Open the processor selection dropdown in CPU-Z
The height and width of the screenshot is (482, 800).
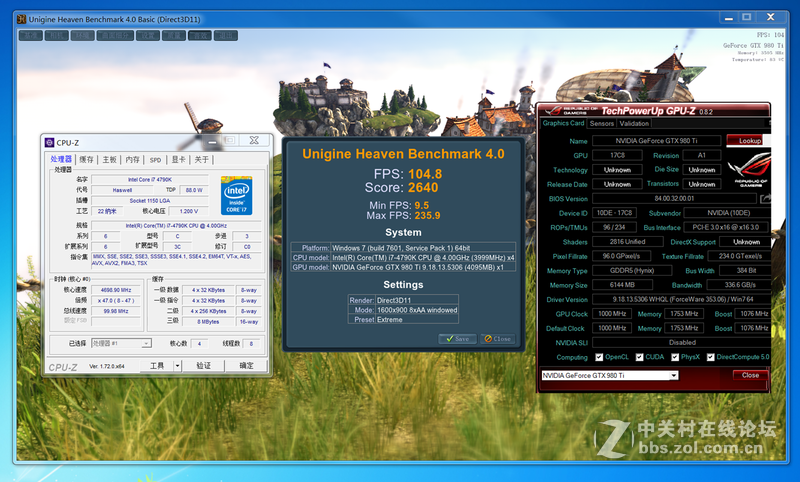tap(146, 343)
